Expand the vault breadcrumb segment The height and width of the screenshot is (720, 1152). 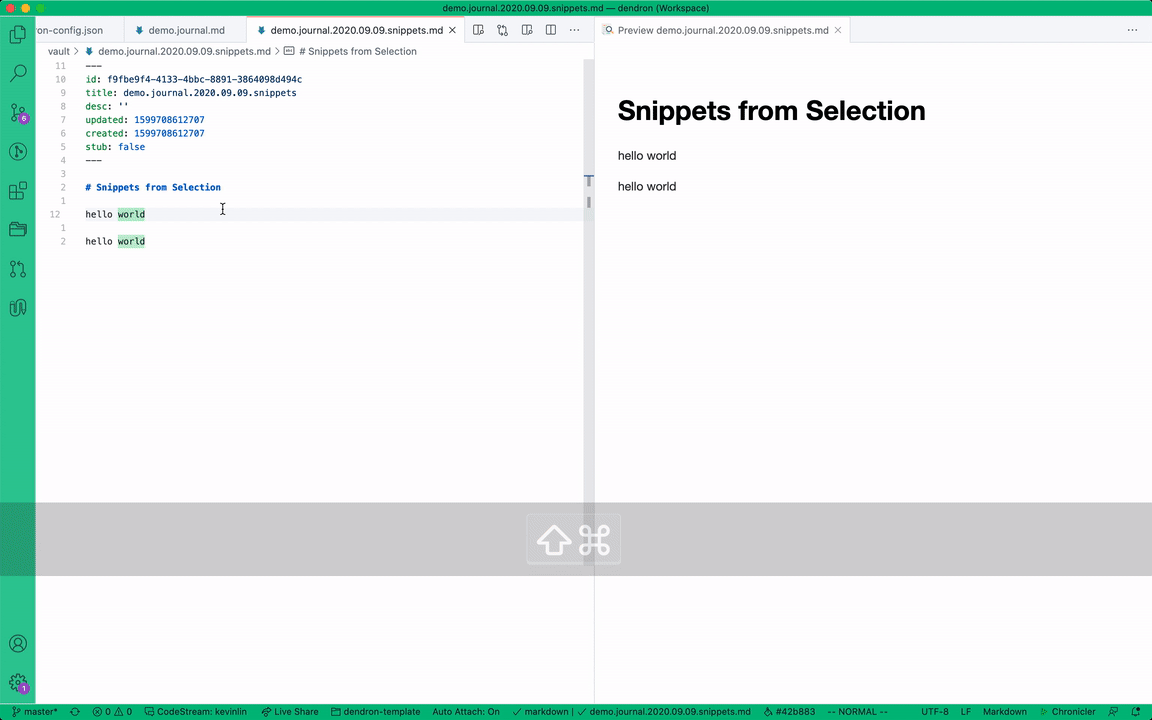pyautogui.click(x=59, y=51)
